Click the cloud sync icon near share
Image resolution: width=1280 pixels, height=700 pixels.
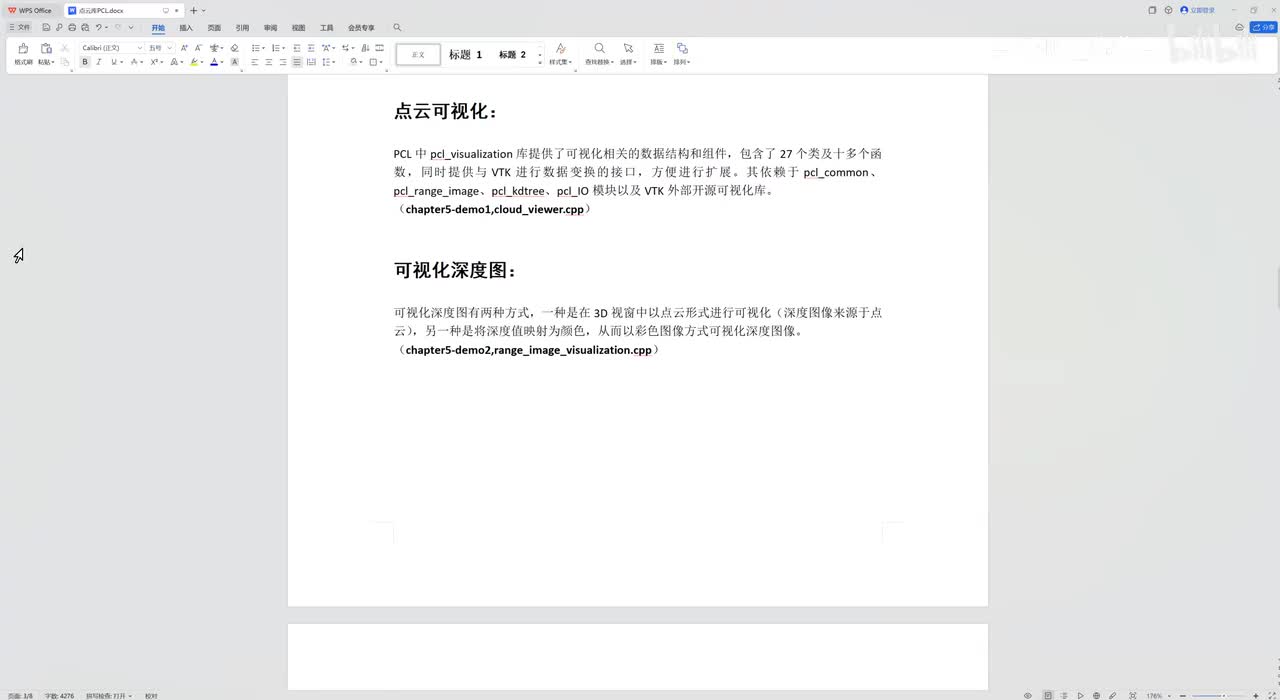pyautogui.click(x=1239, y=28)
